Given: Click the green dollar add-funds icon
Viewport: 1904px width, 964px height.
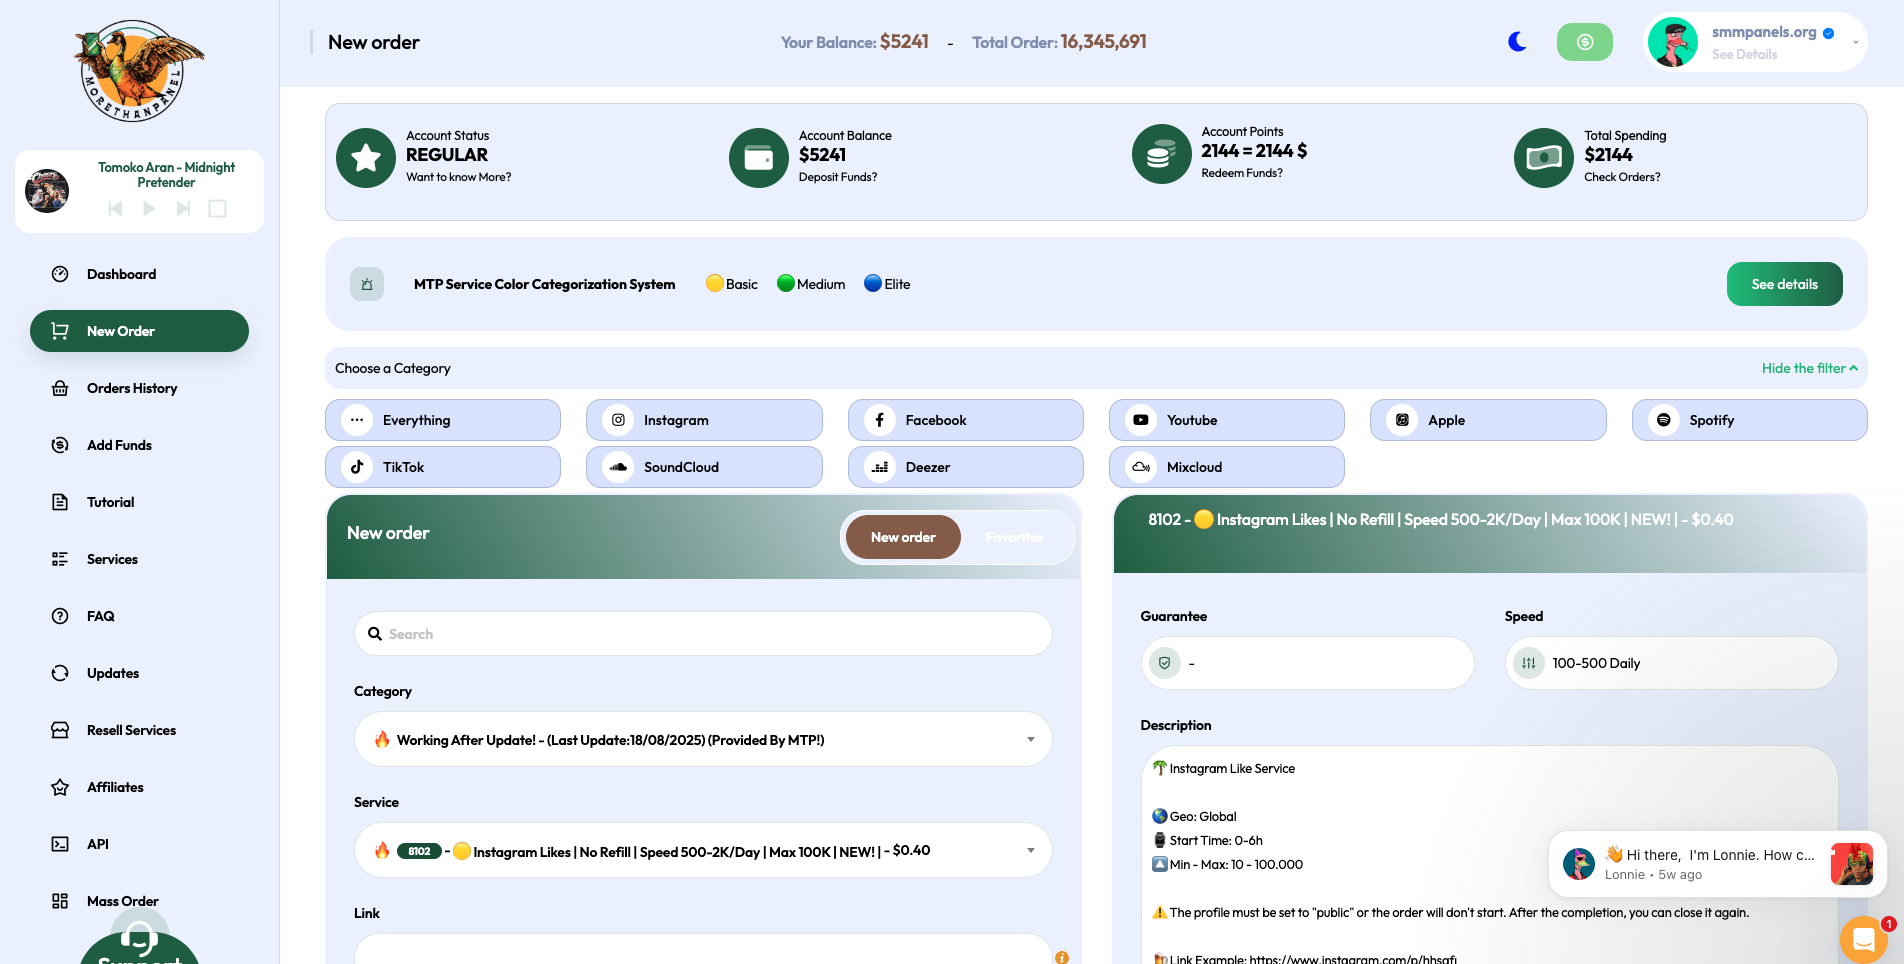Looking at the screenshot, I should point(1584,42).
